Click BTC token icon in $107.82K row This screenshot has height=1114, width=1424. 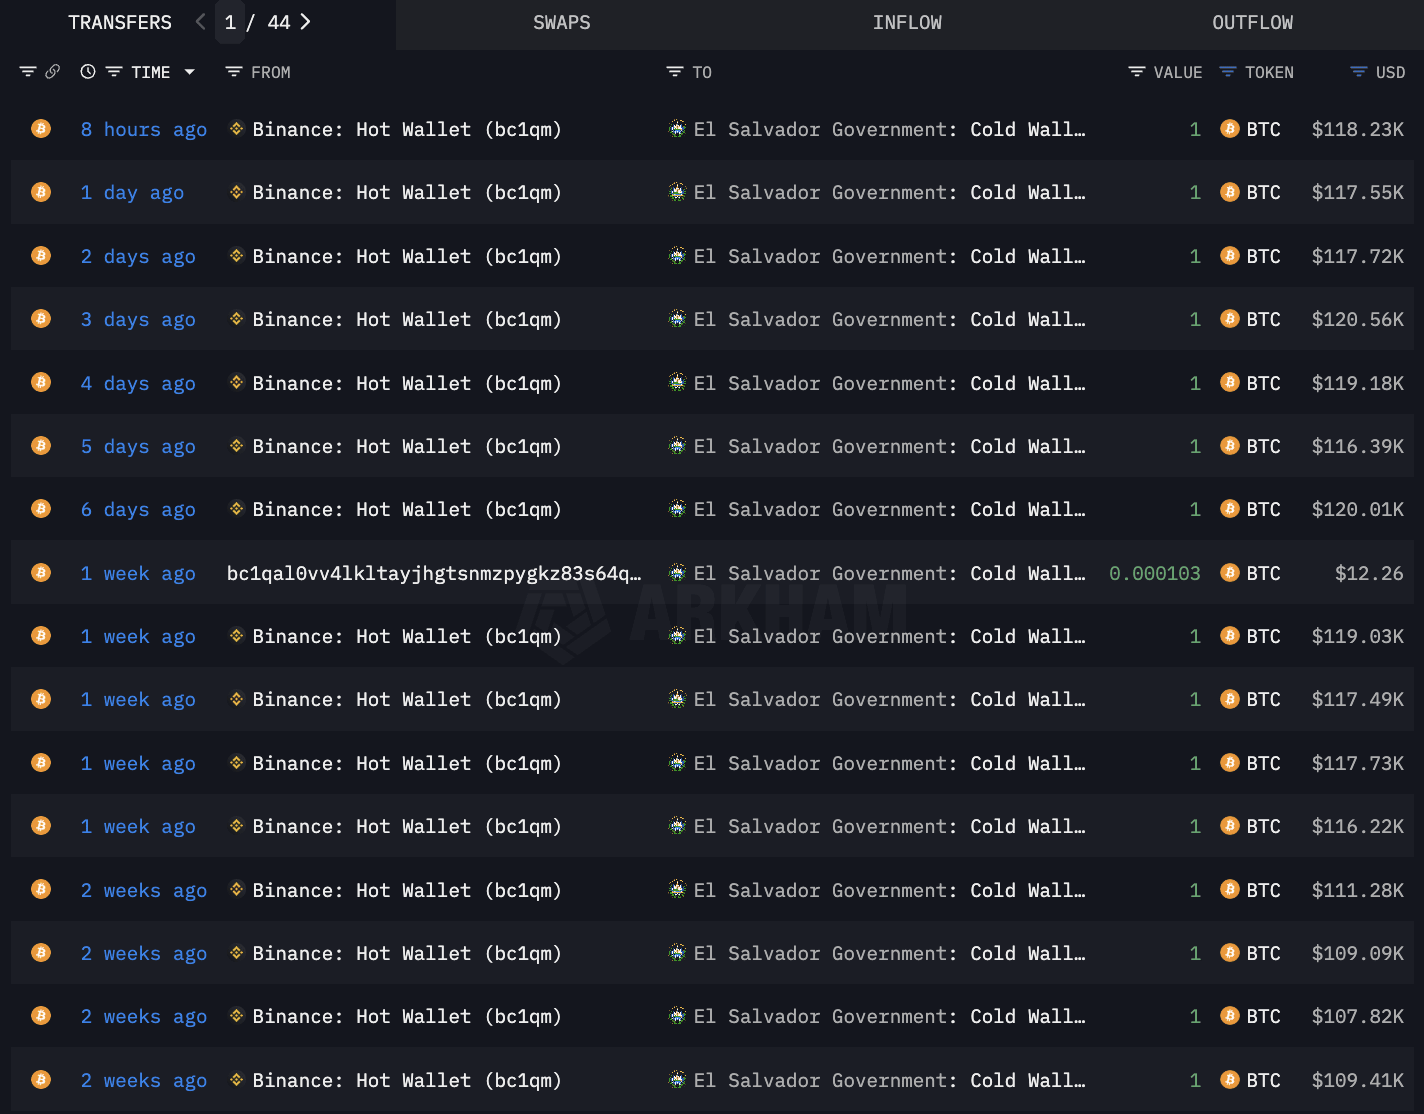pos(1230,1016)
